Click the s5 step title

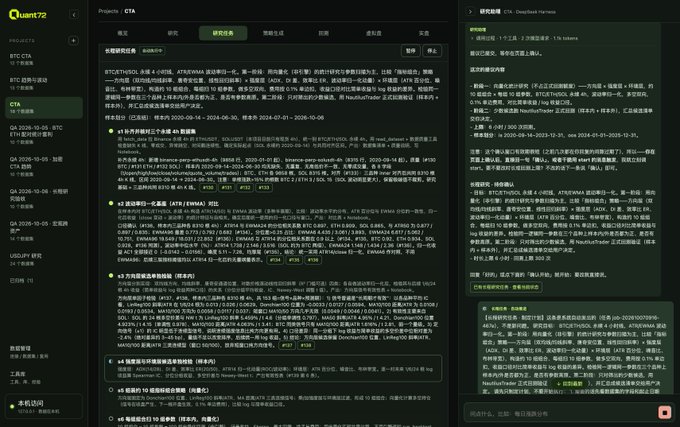[x=163, y=390]
